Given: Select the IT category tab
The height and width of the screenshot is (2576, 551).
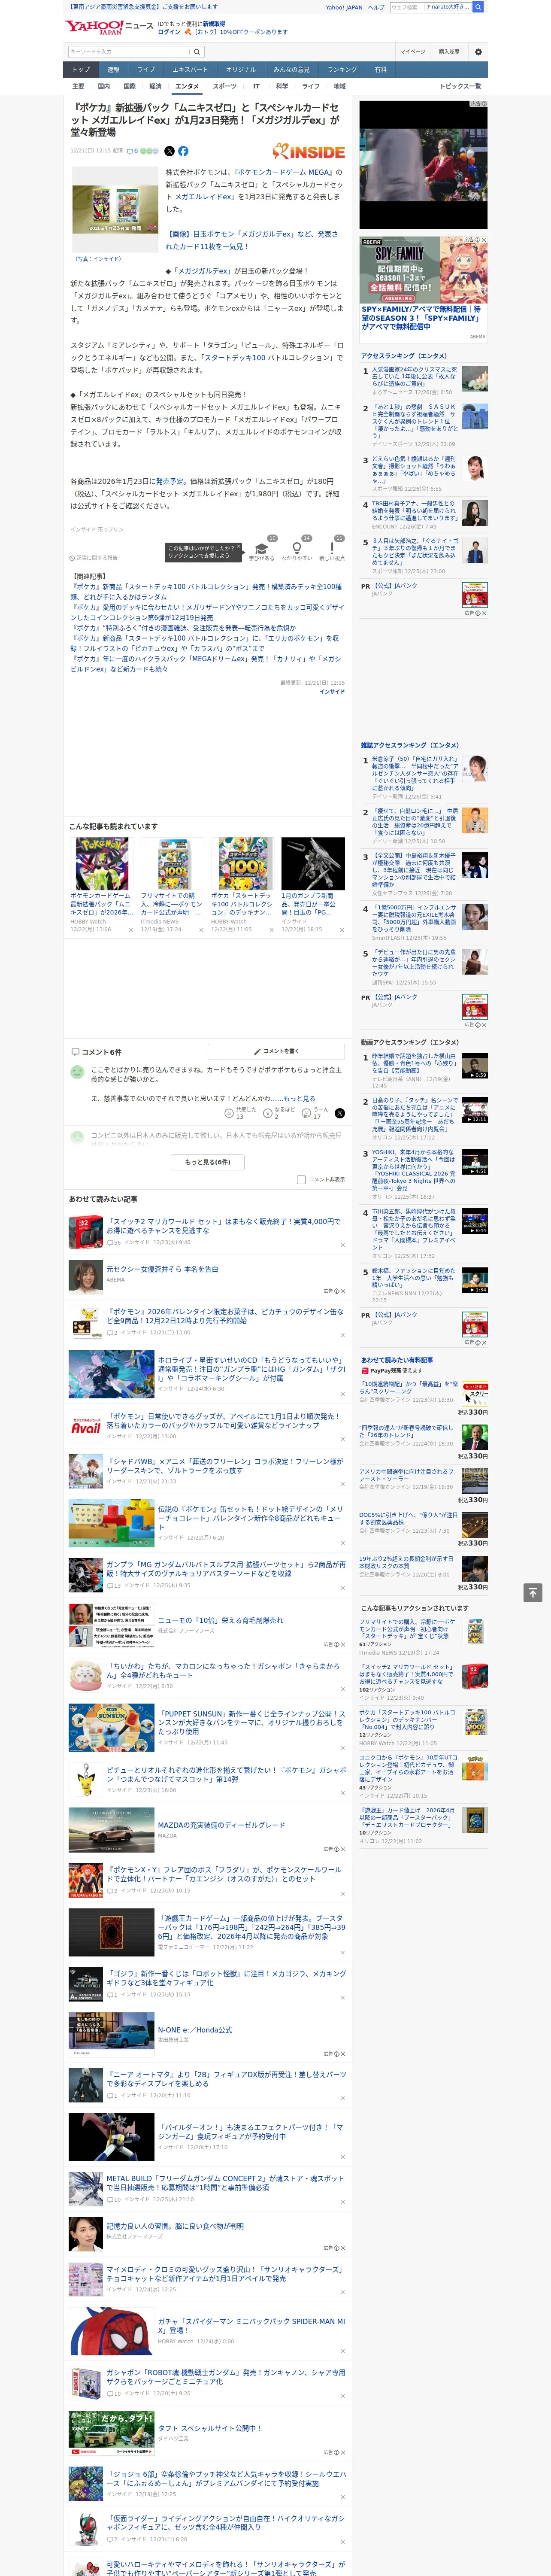Looking at the screenshot, I should tap(256, 86).
